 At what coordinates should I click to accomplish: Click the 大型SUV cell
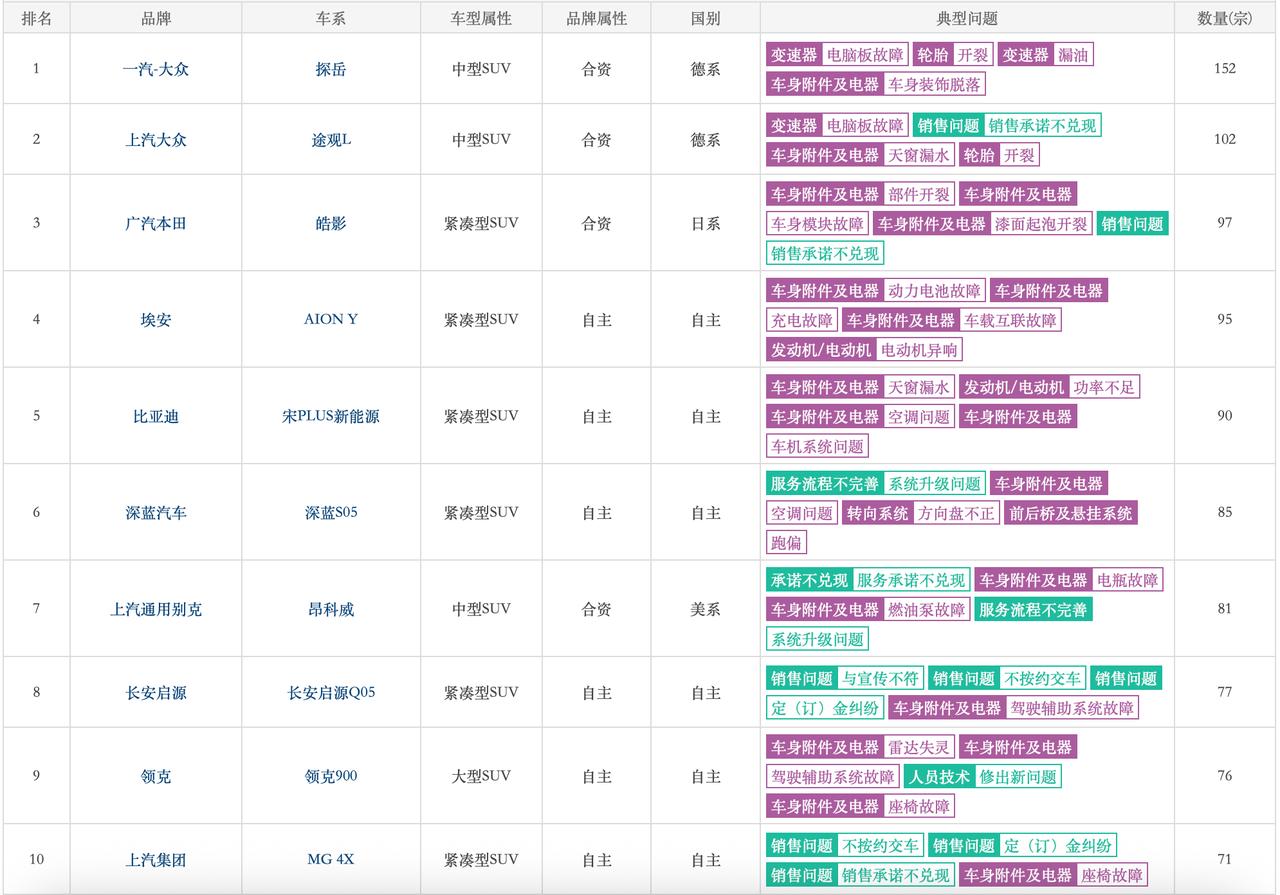pyautogui.click(x=481, y=777)
